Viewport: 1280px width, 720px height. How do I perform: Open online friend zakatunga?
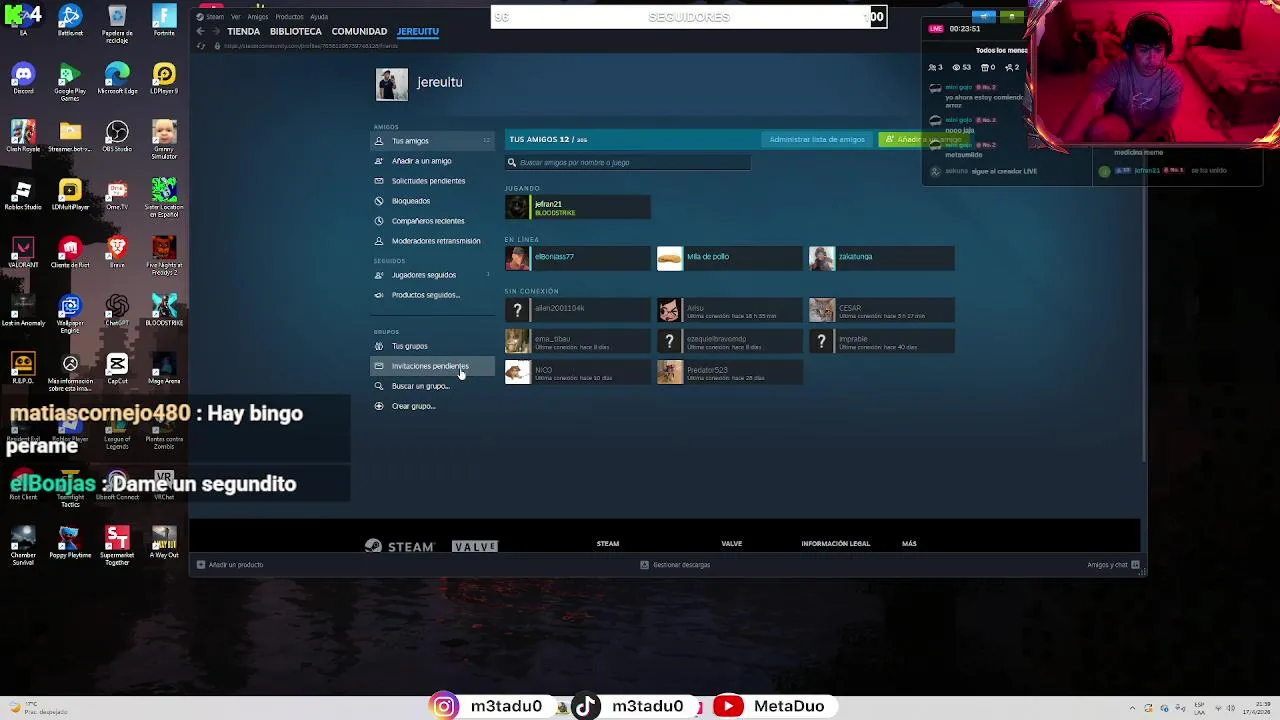882,259
